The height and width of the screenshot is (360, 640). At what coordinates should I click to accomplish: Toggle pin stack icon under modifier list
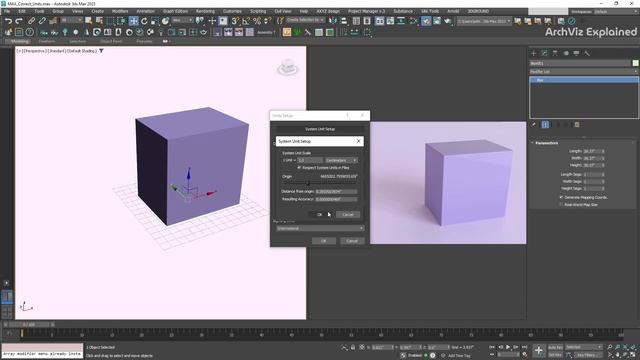[534, 124]
